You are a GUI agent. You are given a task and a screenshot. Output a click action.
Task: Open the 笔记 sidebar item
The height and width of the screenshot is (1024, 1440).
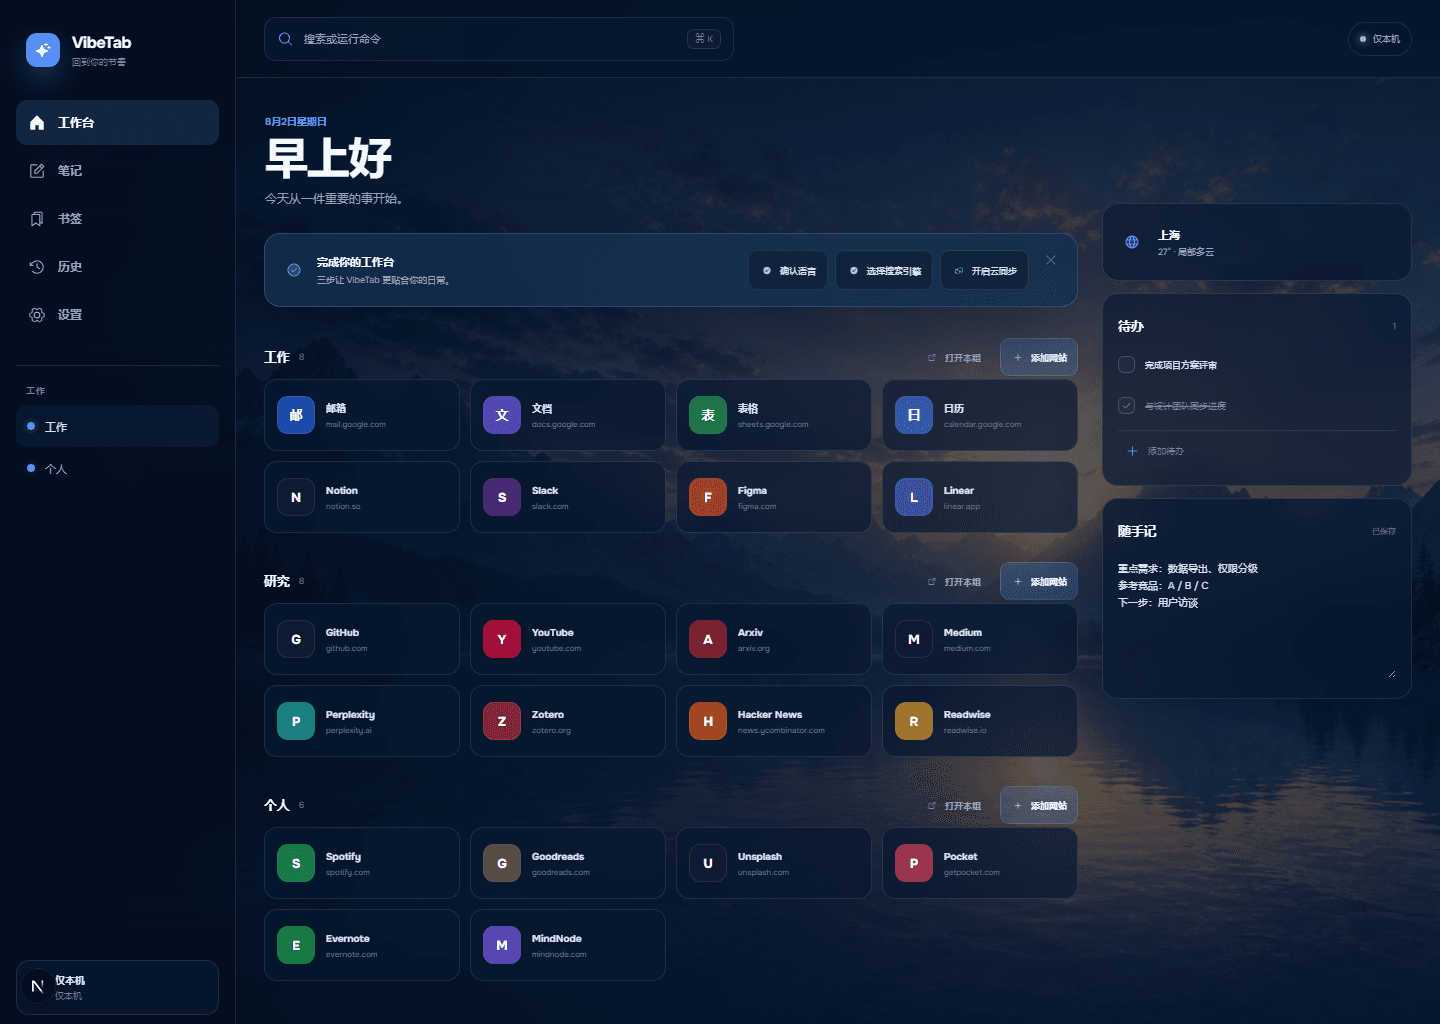click(x=117, y=170)
